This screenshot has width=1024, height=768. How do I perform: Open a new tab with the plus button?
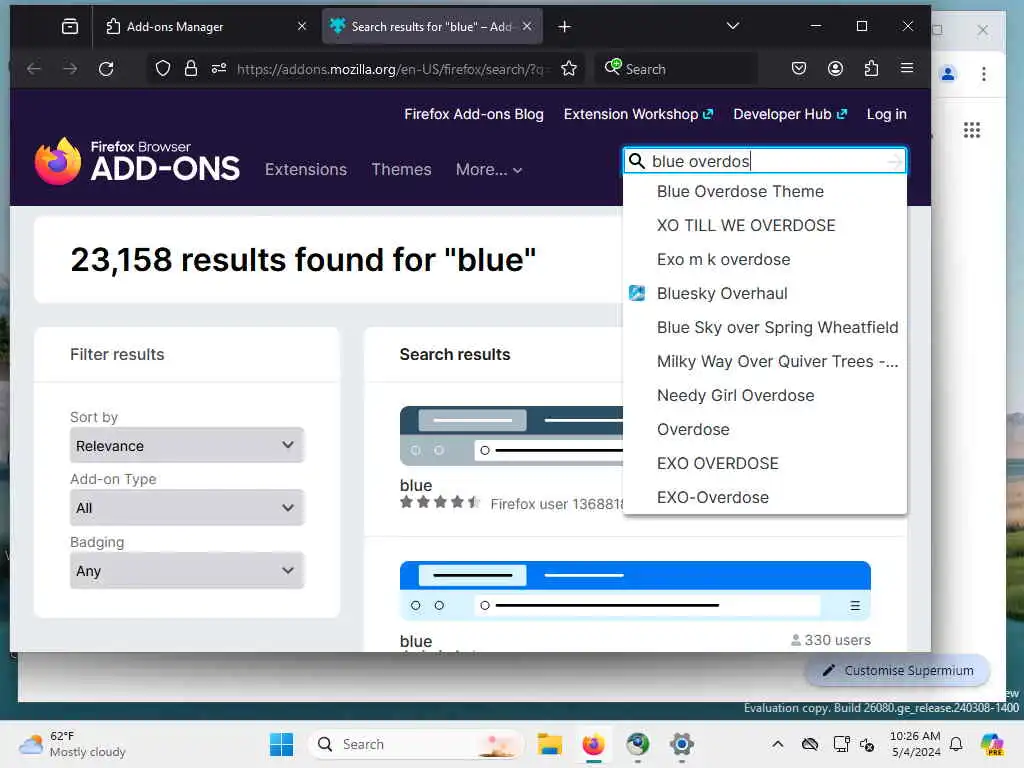point(565,26)
